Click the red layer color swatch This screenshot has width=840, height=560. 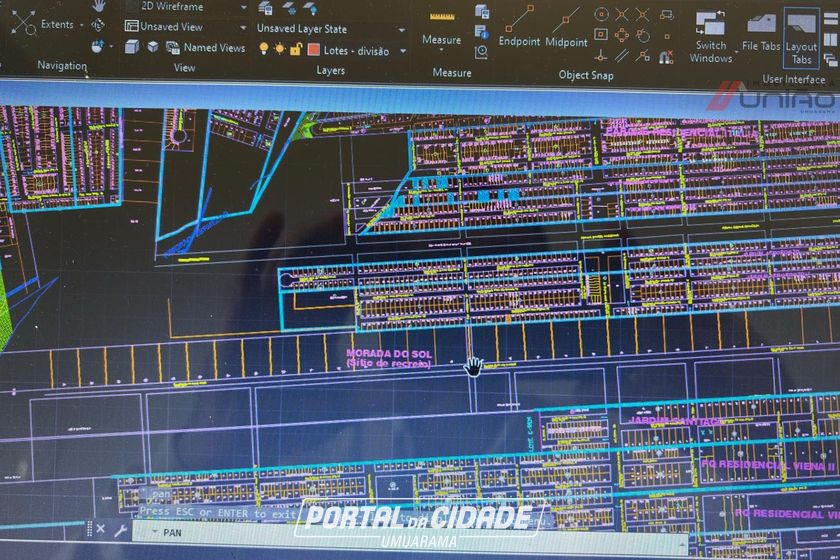click(314, 48)
